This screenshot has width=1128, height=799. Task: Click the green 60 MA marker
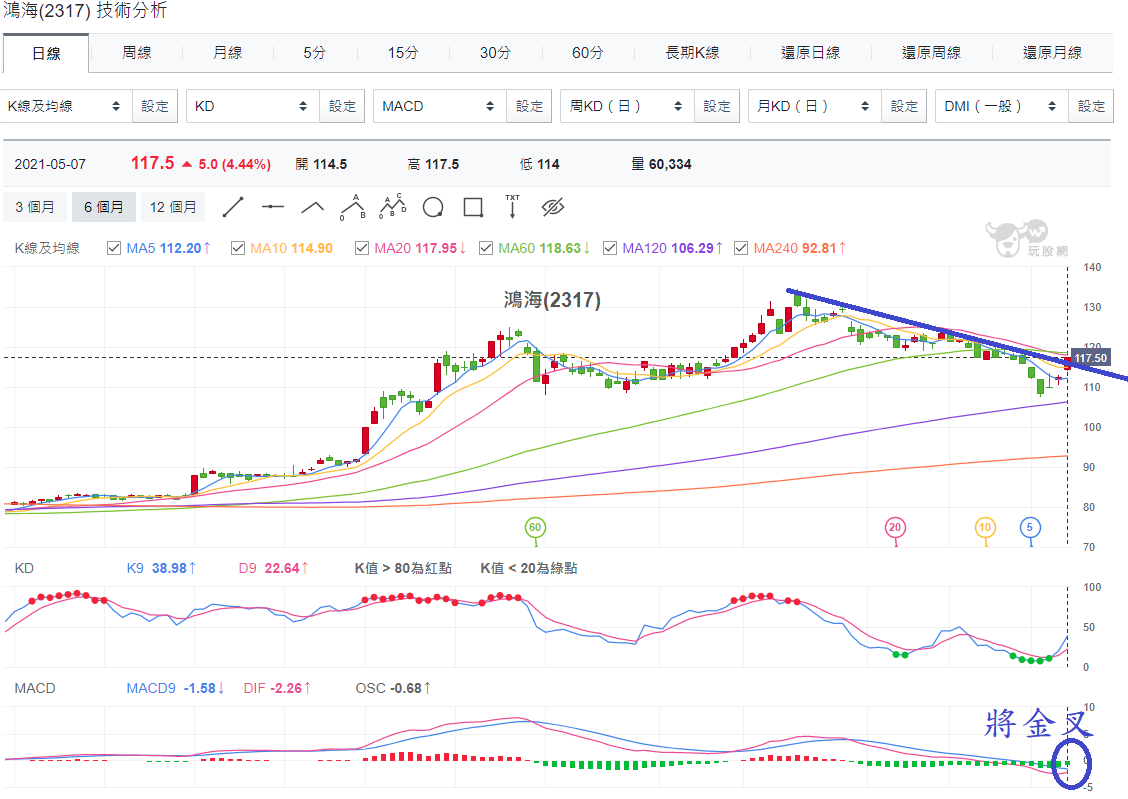click(x=535, y=527)
